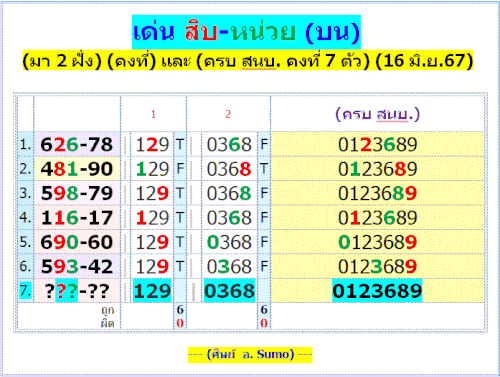
Task: Select the highlighted 129 cell in row 7
Action: (152, 291)
